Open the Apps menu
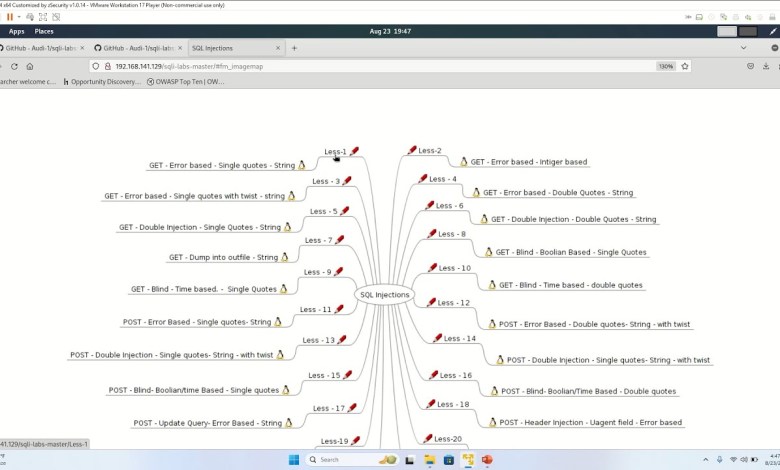780x470 pixels. [x=16, y=31]
